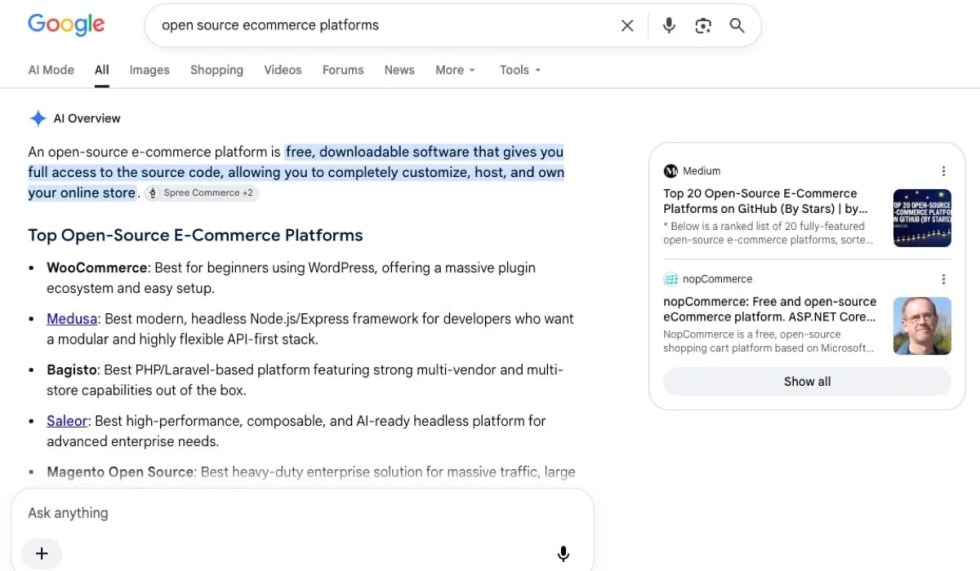The width and height of the screenshot is (980, 571).
Task: Click the AI Overview sparkle icon
Action: pyautogui.click(x=38, y=118)
